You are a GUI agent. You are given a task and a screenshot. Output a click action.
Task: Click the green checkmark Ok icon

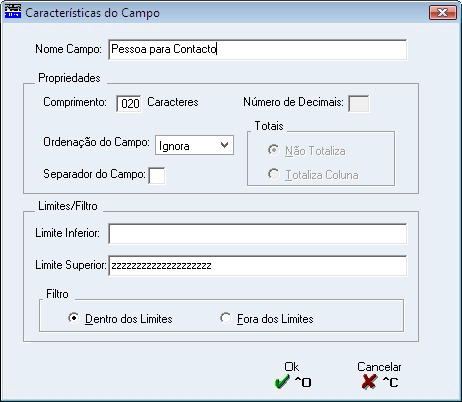[x=282, y=382]
